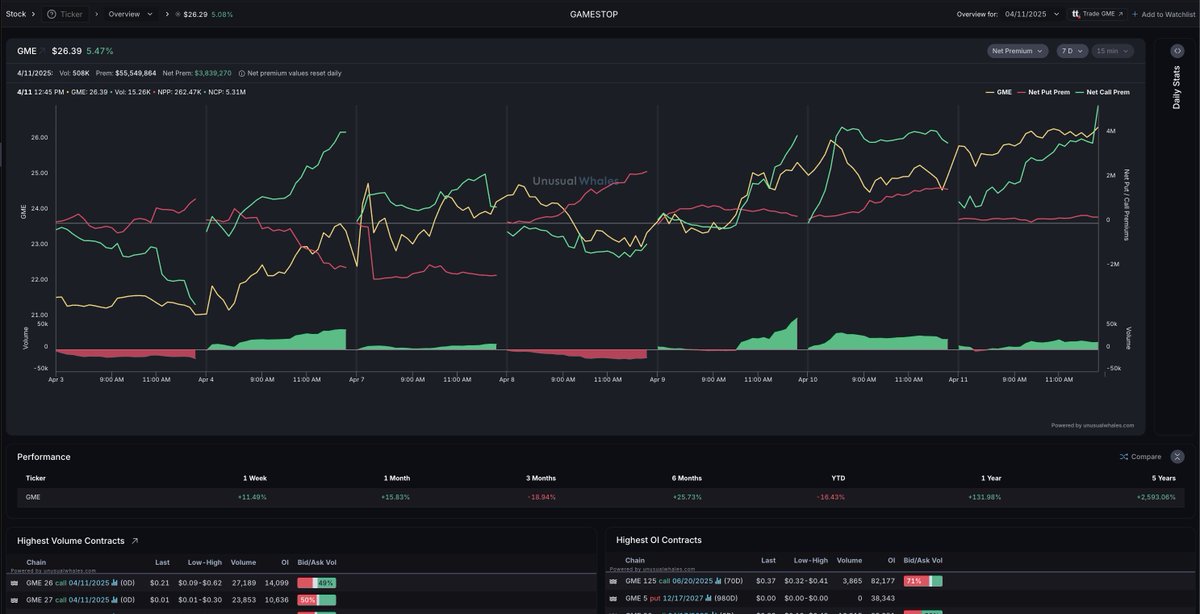Click the Net Prem $3,839,270 value
The width and height of the screenshot is (1200, 614).
pyautogui.click(x=213, y=73)
